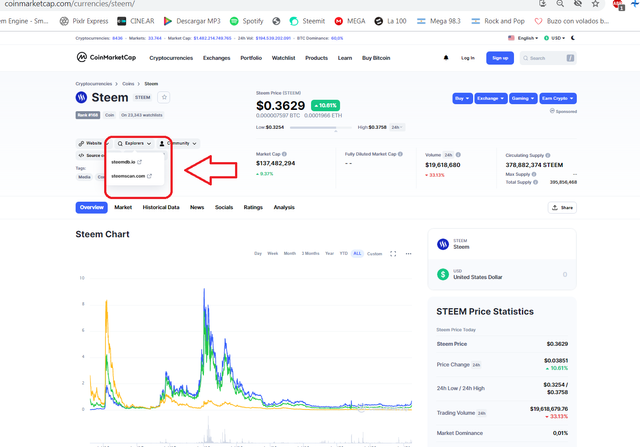Open Spotify bookmark
Screen dimensions: 640x447
pyautogui.click(x=247, y=21)
